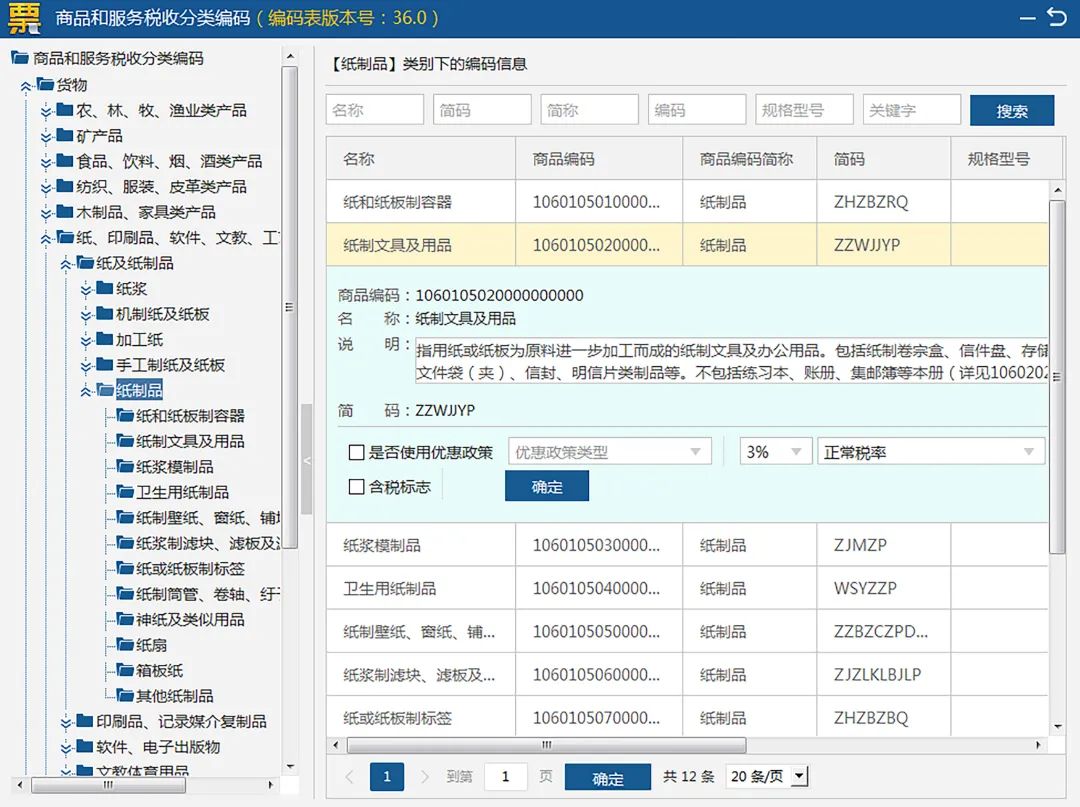Click the 简码 column header

pyautogui.click(x=884, y=158)
